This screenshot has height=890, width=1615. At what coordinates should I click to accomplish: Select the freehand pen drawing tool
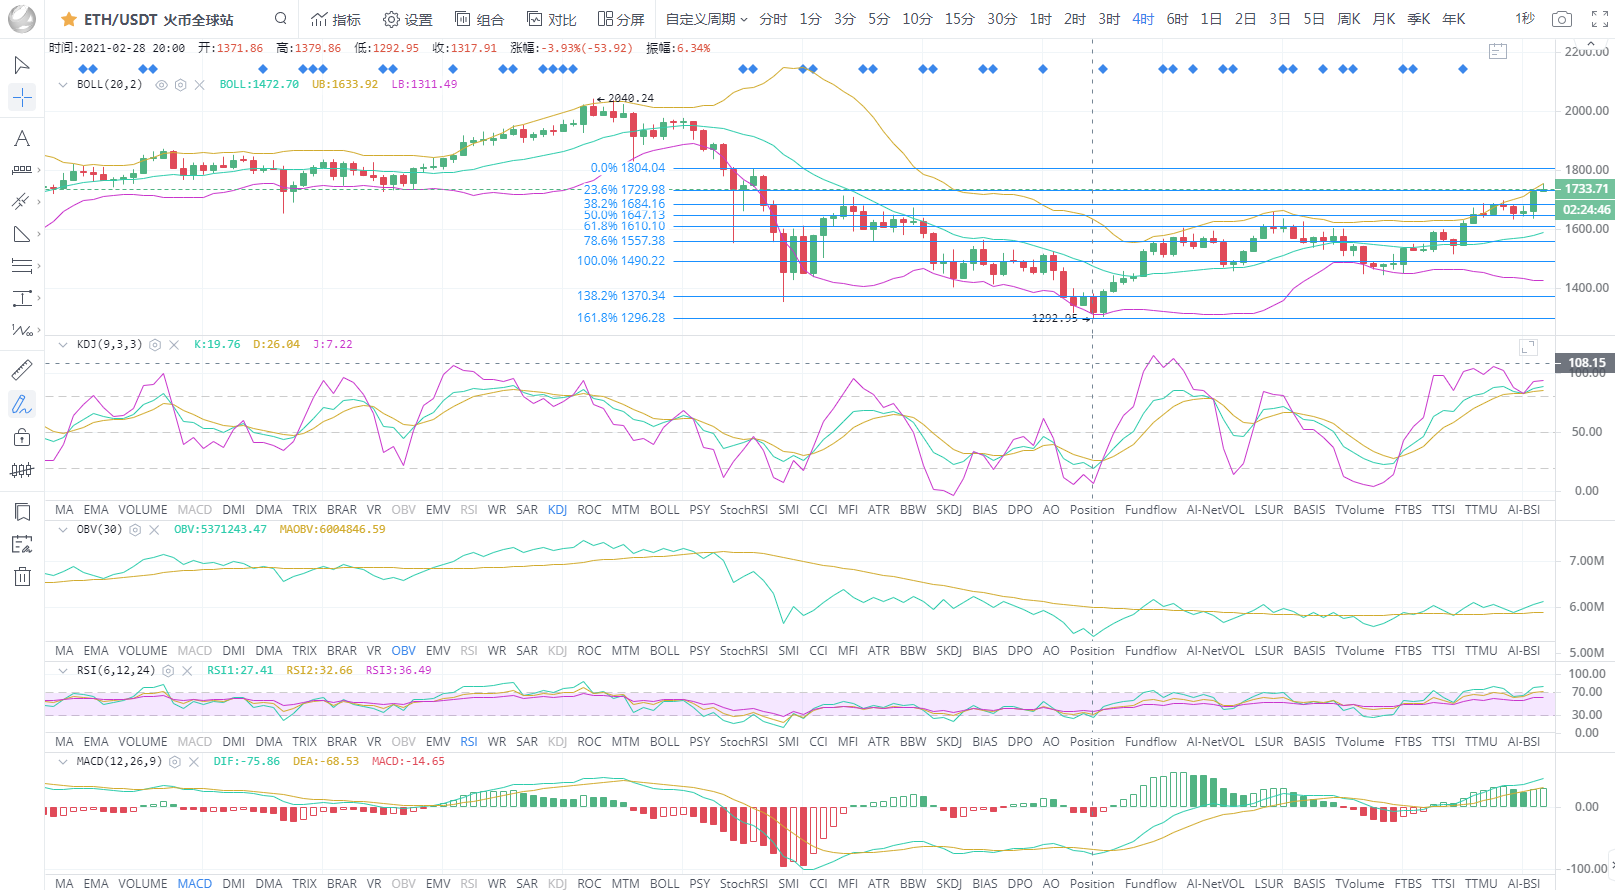(x=21, y=404)
